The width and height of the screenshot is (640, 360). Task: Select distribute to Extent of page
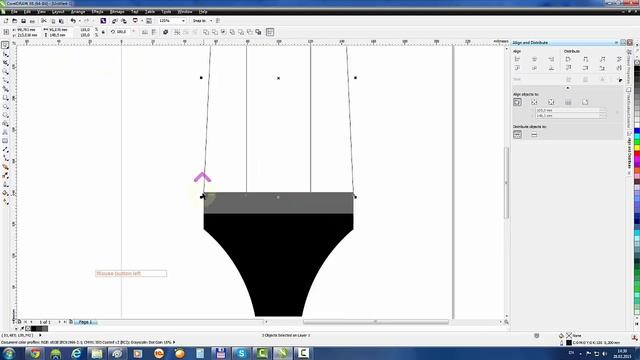pos(534,134)
